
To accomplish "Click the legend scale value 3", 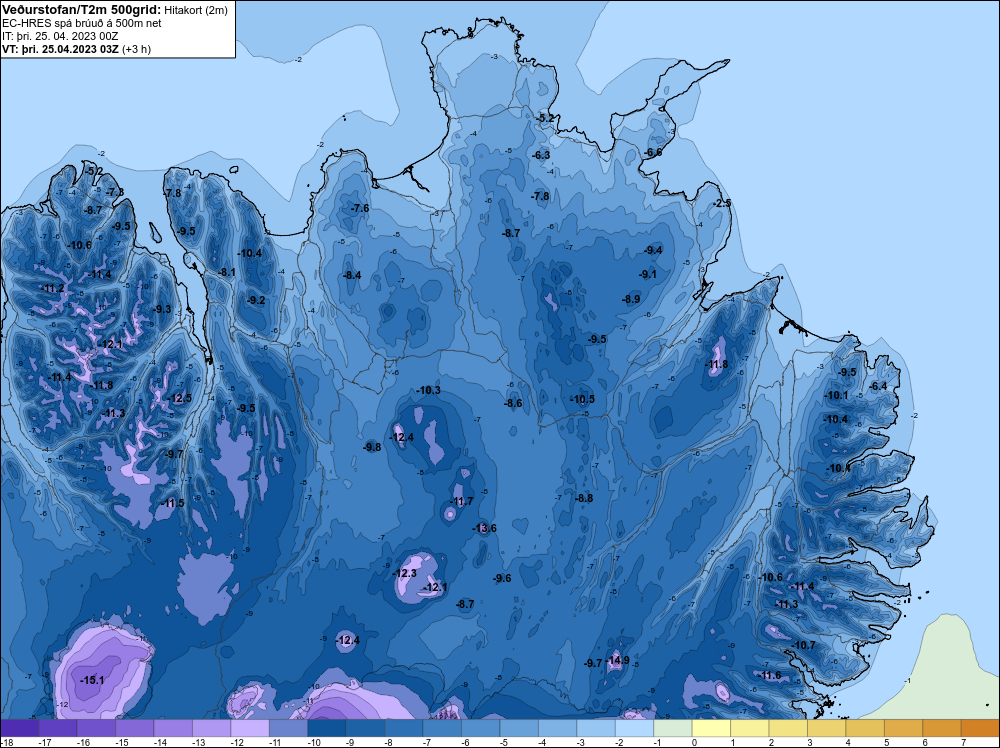I will coord(809,742).
